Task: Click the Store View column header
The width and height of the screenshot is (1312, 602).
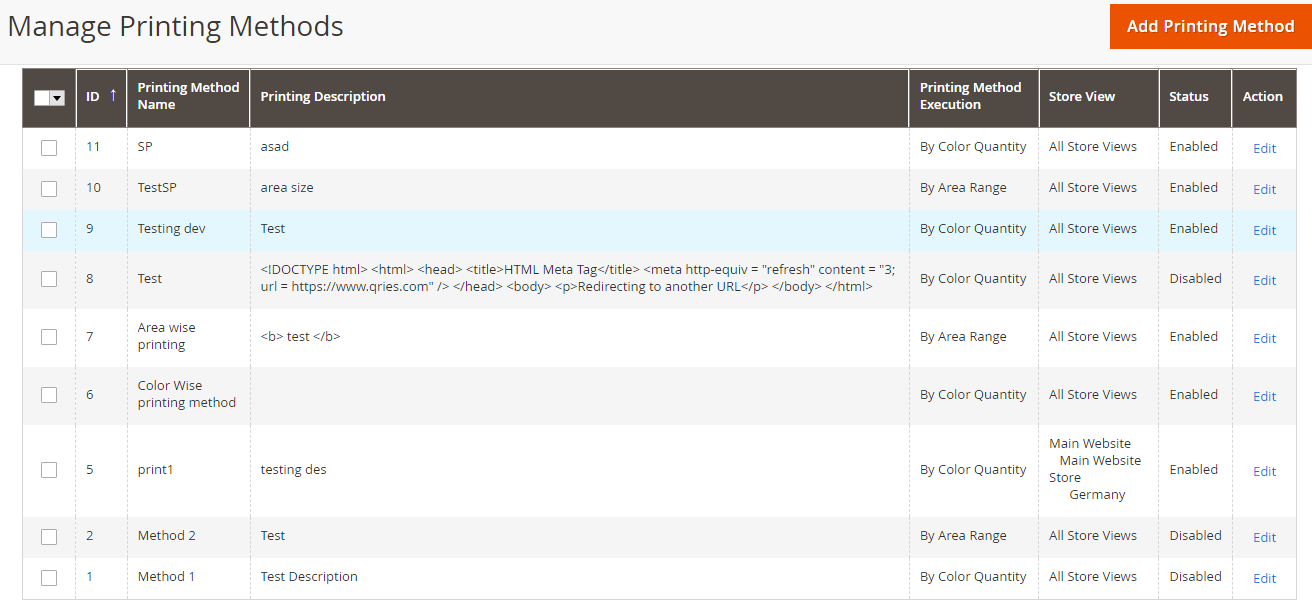Action: (1081, 97)
